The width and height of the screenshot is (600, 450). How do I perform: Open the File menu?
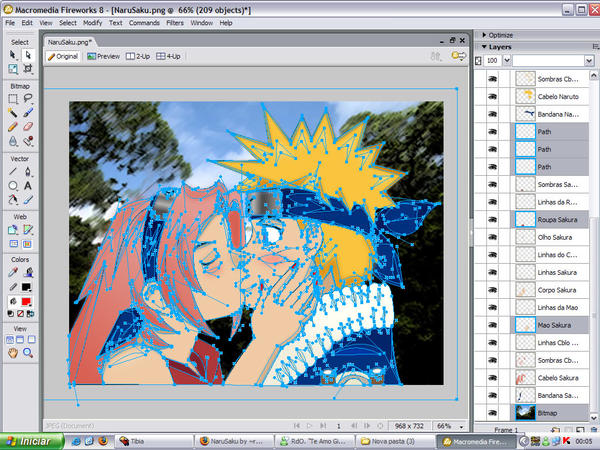(x=10, y=23)
